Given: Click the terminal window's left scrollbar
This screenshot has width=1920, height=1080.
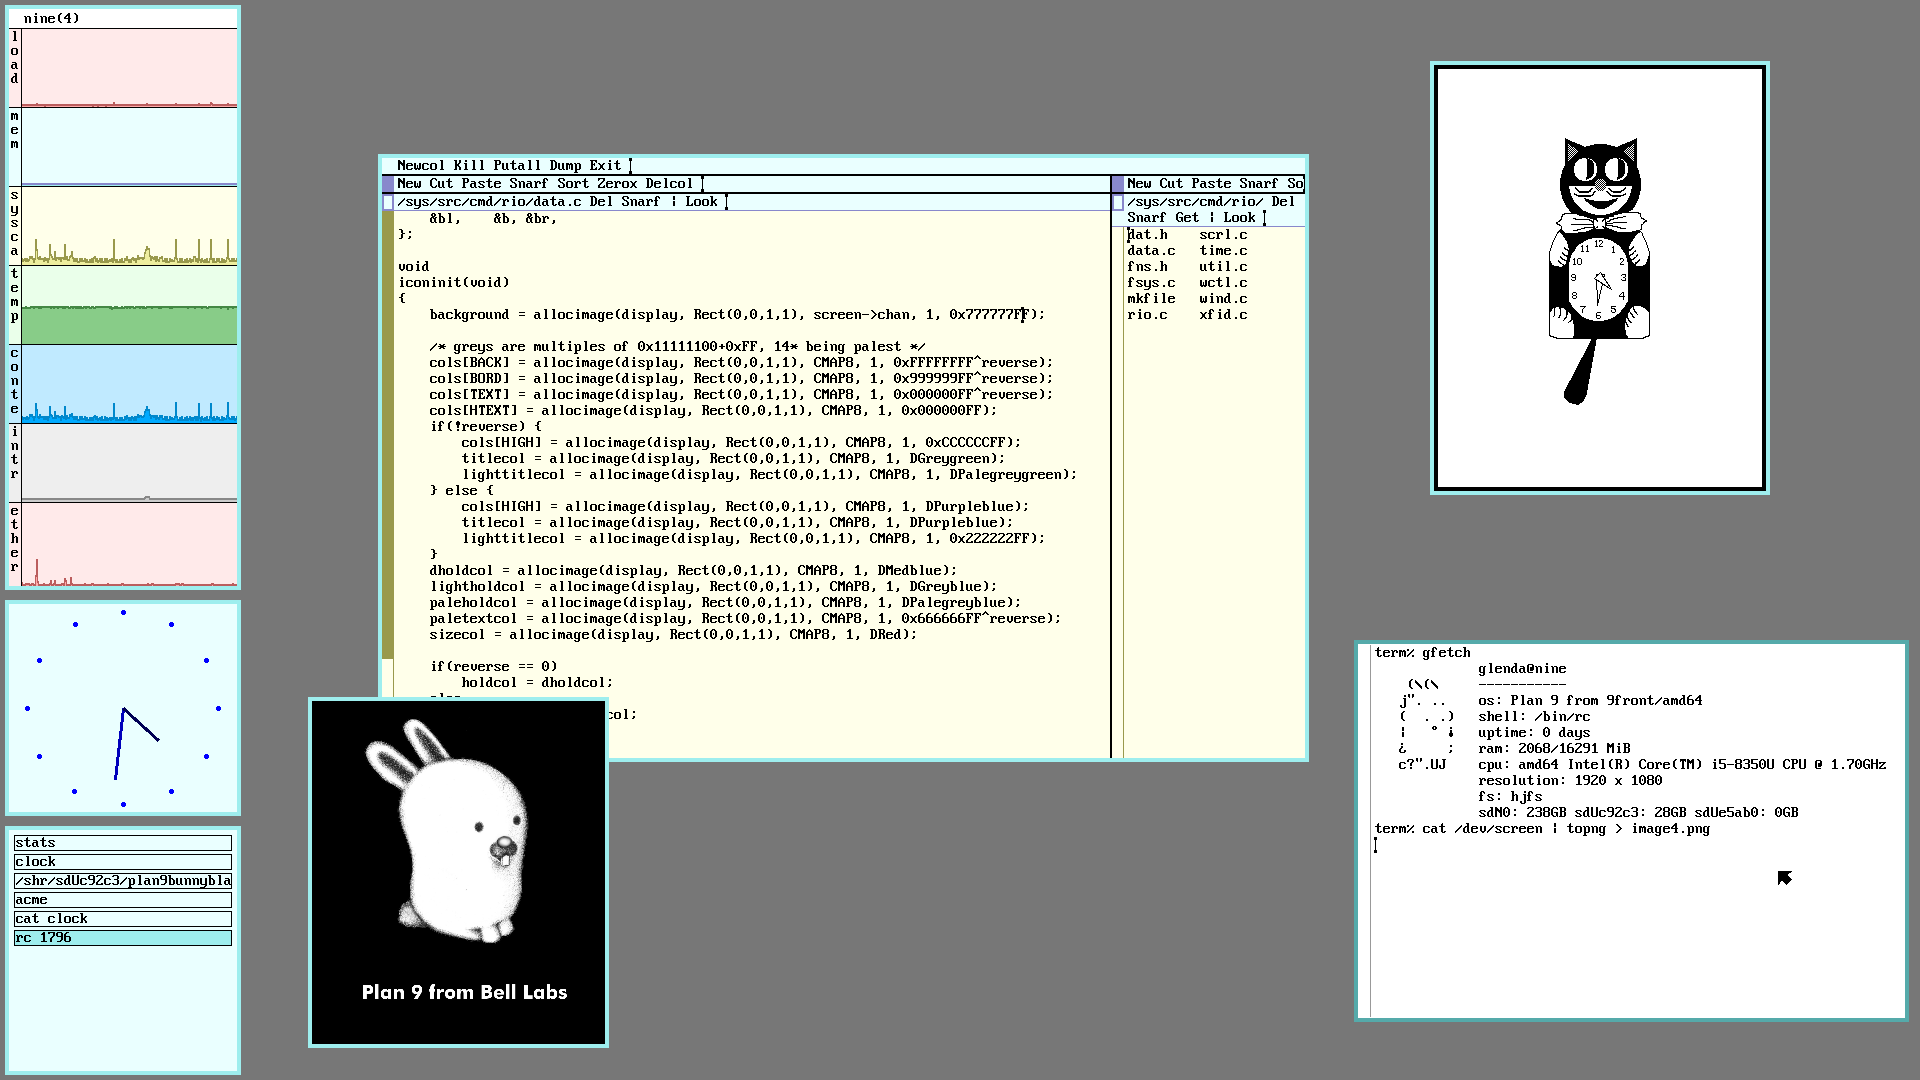Looking at the screenshot, I should click(x=1364, y=830).
